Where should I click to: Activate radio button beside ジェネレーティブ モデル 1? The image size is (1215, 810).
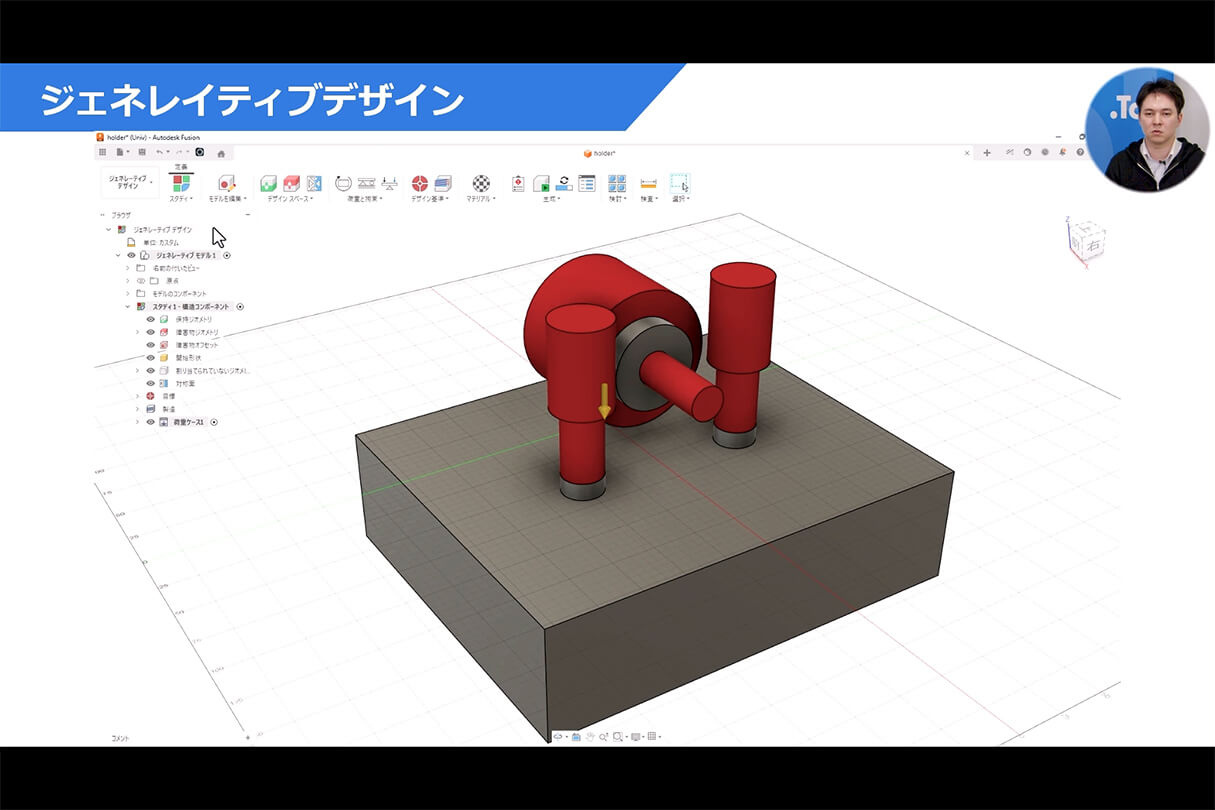click(227, 255)
